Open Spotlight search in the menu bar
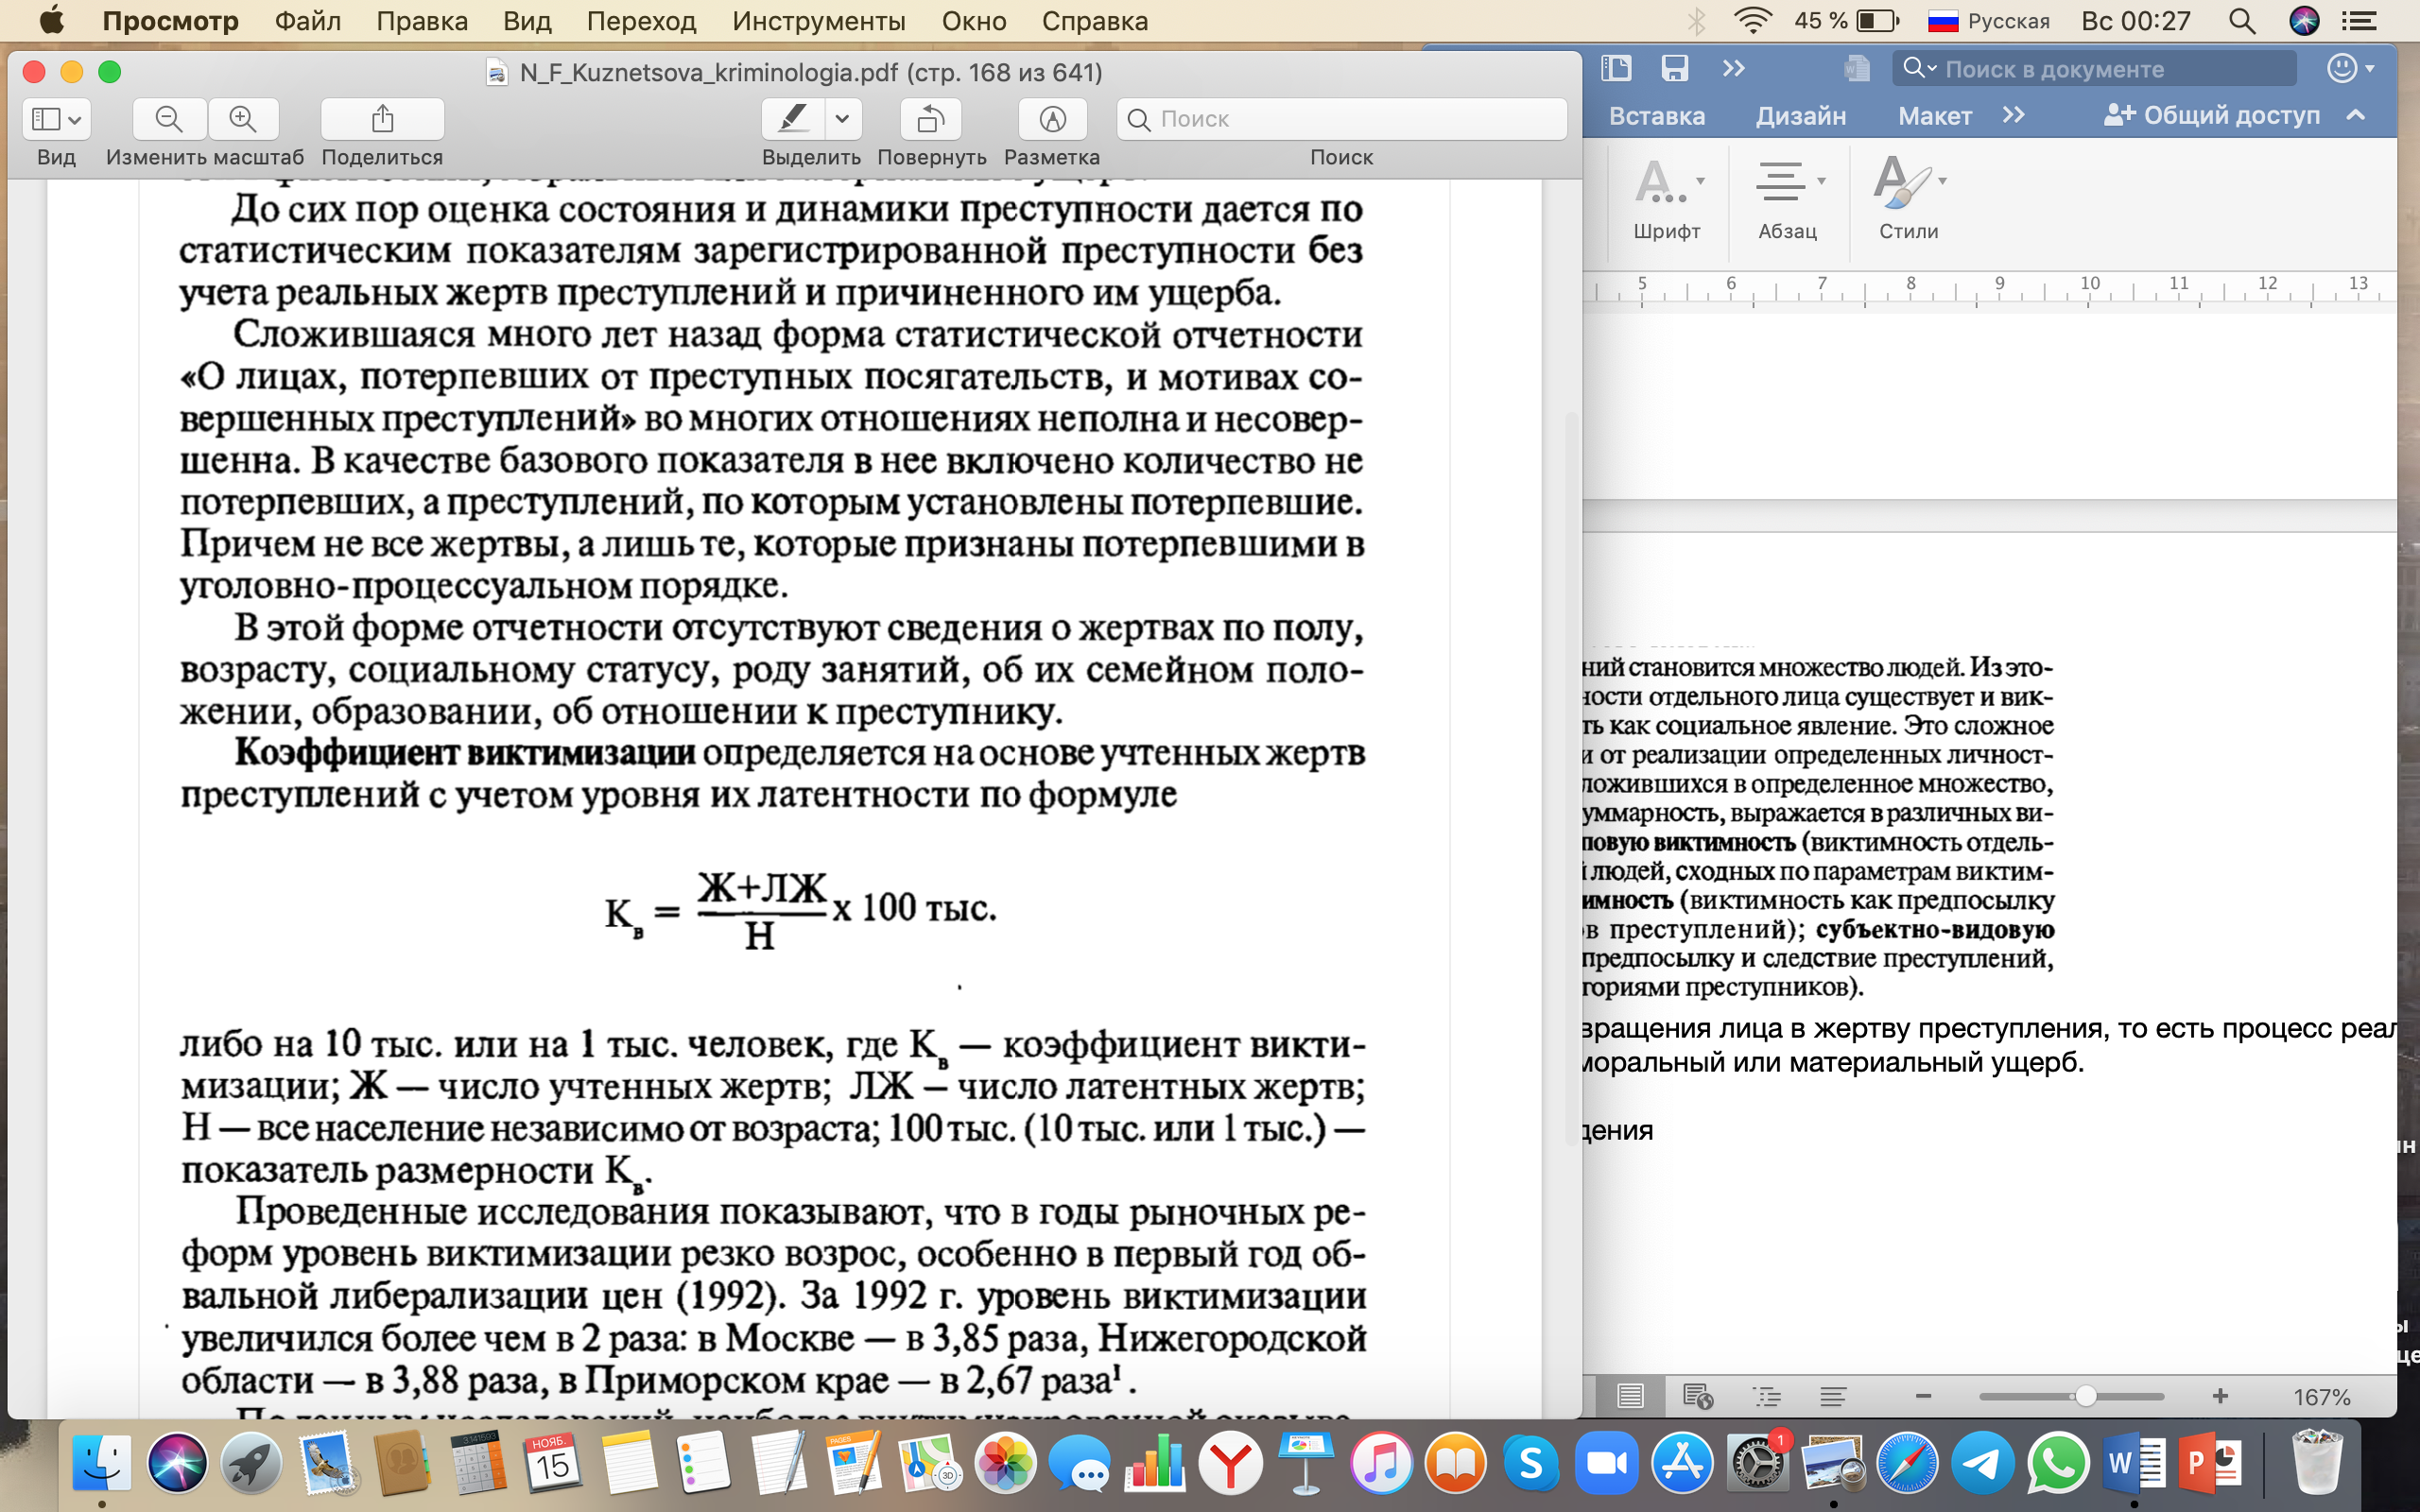Image resolution: width=2420 pixels, height=1512 pixels. (2242, 21)
